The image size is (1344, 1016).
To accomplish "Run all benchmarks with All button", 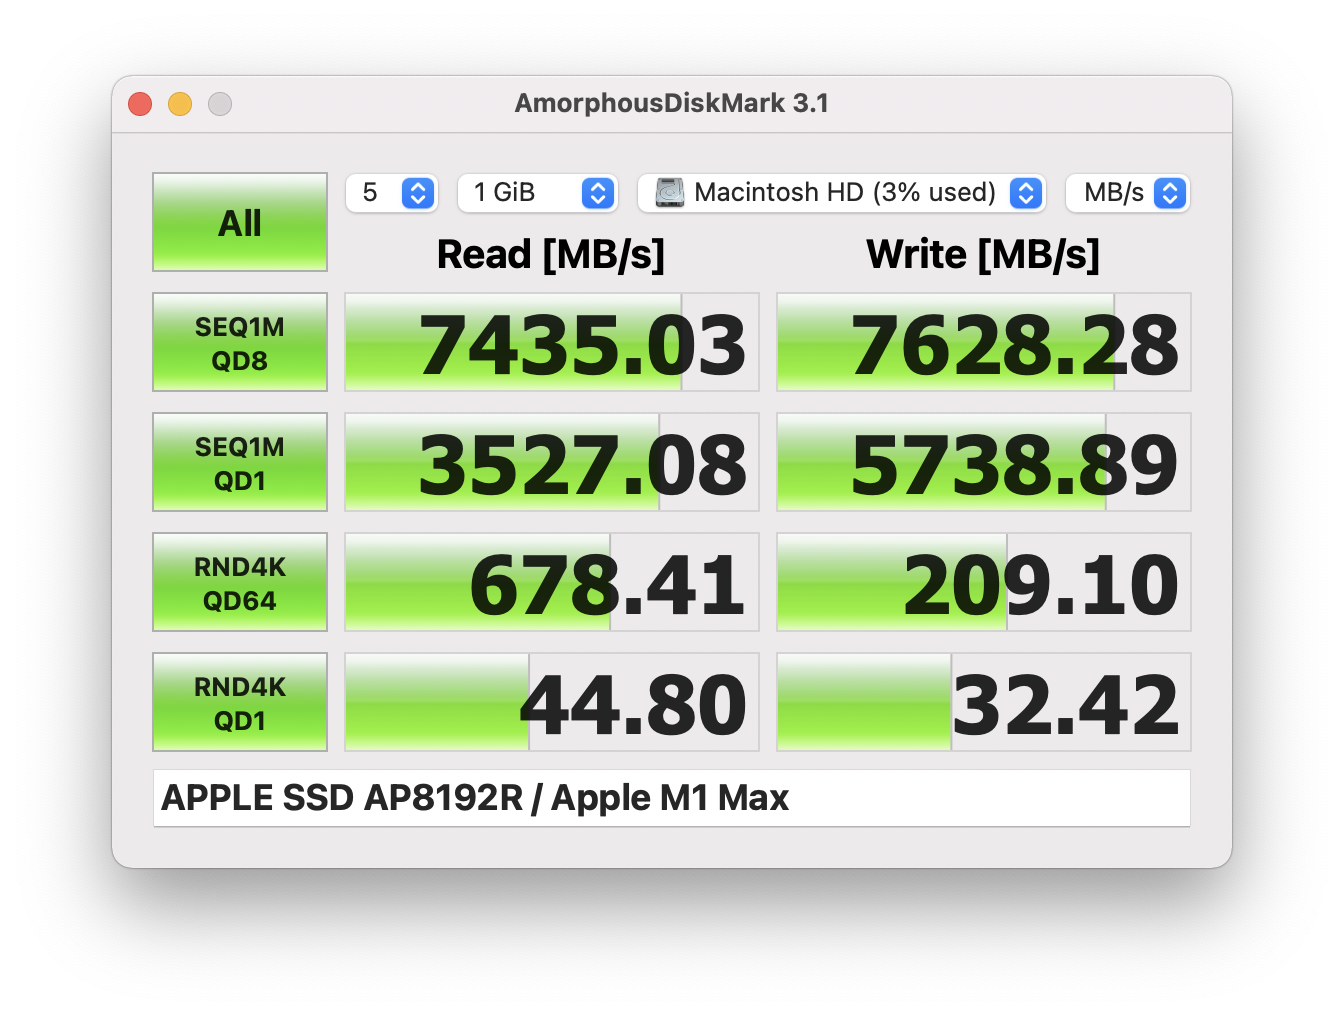I will pyautogui.click(x=240, y=222).
